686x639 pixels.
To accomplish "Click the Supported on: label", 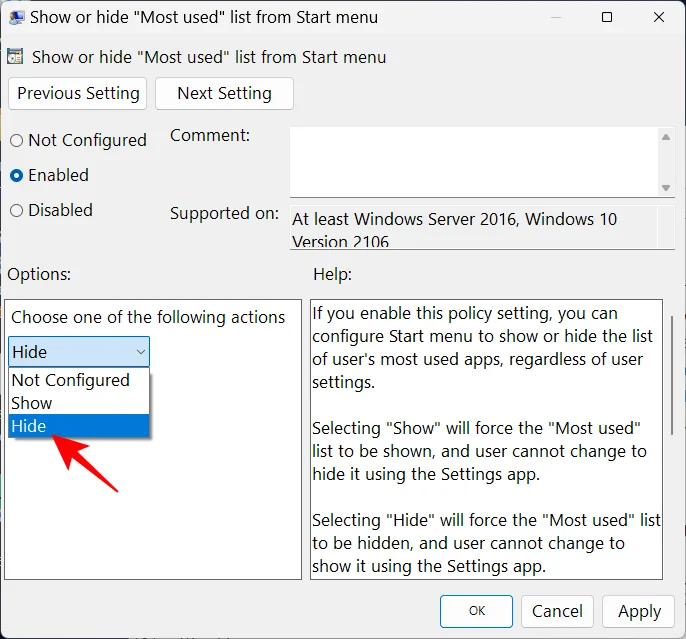I will (224, 213).
